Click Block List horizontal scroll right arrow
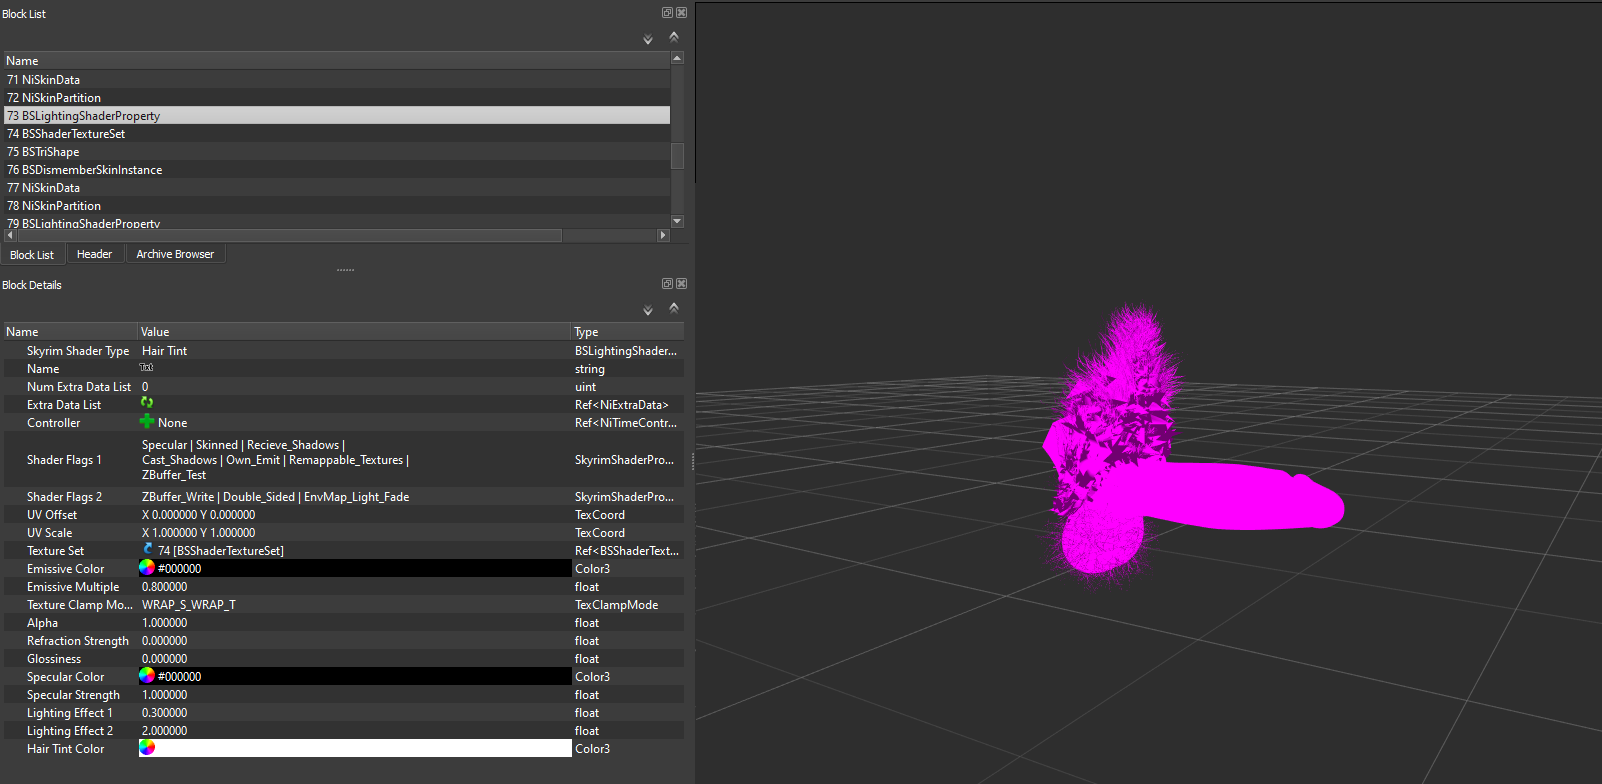This screenshot has width=1602, height=784. pyautogui.click(x=662, y=235)
